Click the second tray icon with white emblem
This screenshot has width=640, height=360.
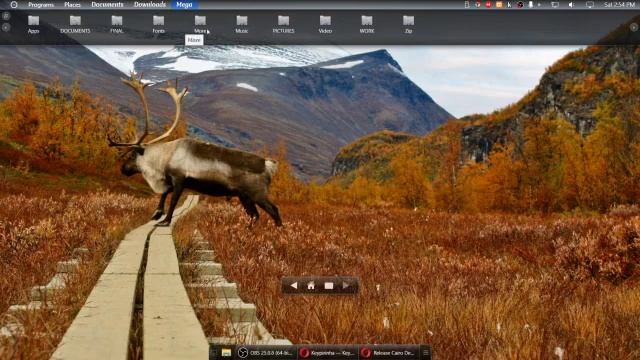(478, 4)
